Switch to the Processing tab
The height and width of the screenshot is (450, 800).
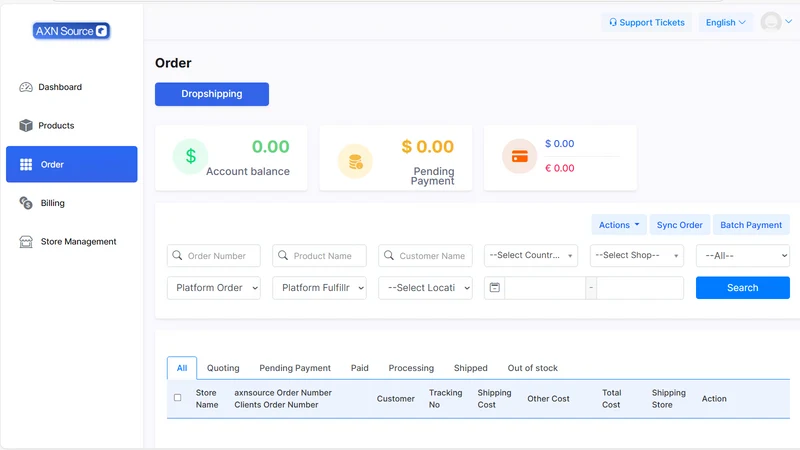411,368
